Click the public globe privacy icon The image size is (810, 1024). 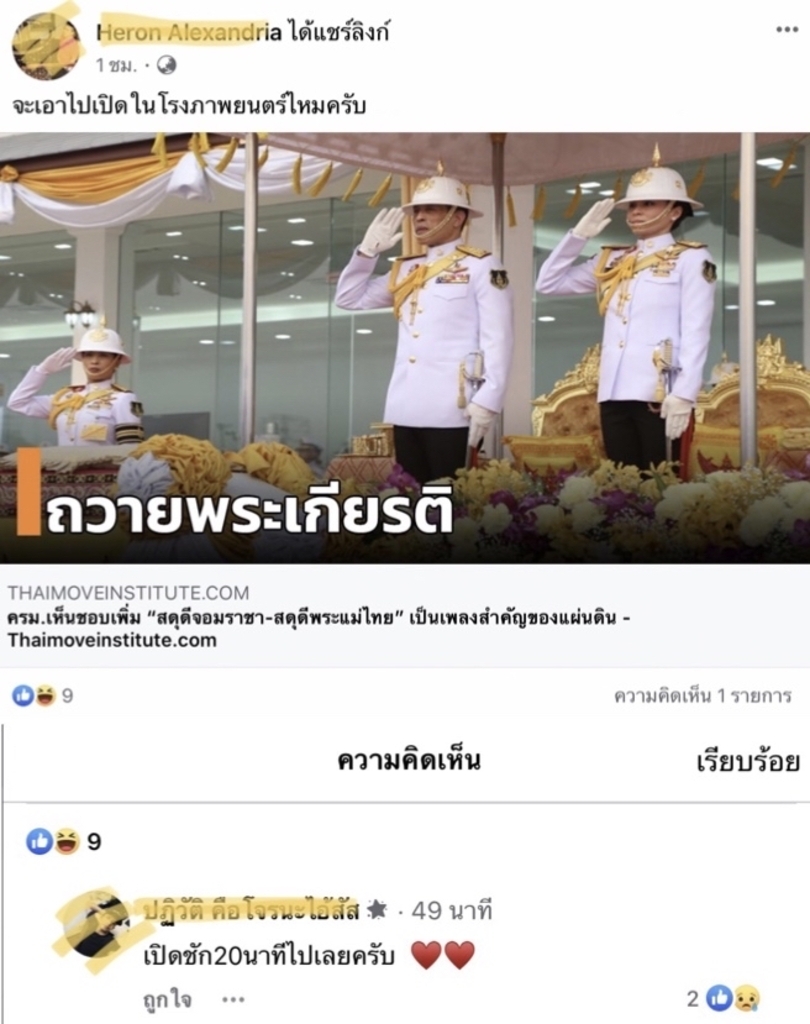pos(167,65)
